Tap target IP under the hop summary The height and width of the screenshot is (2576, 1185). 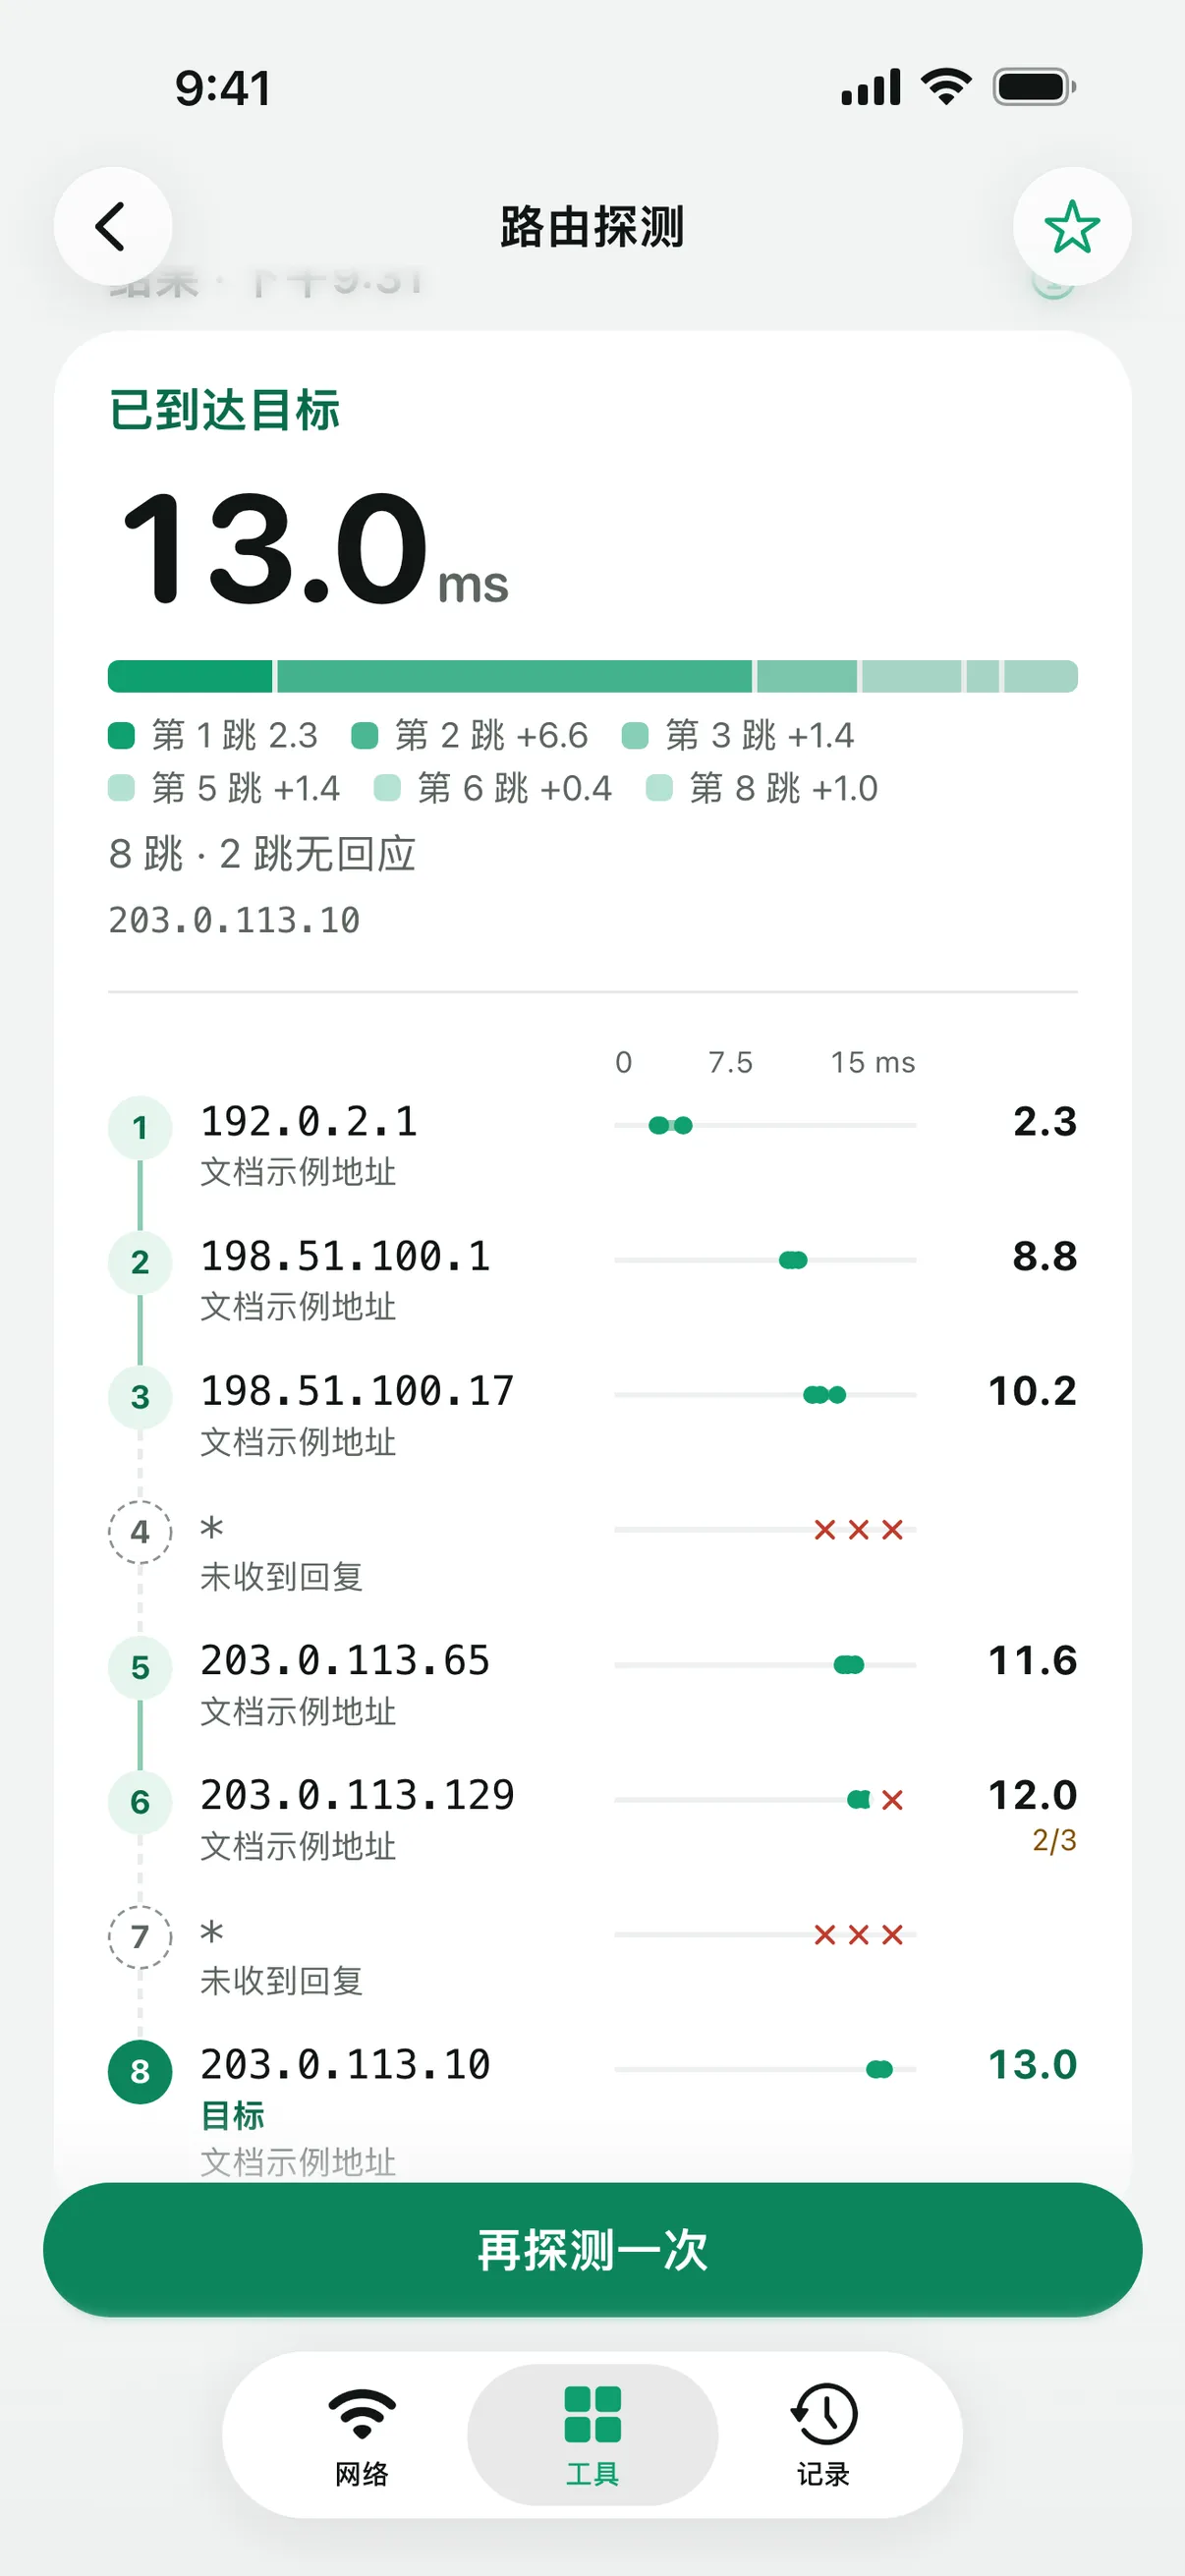point(234,921)
